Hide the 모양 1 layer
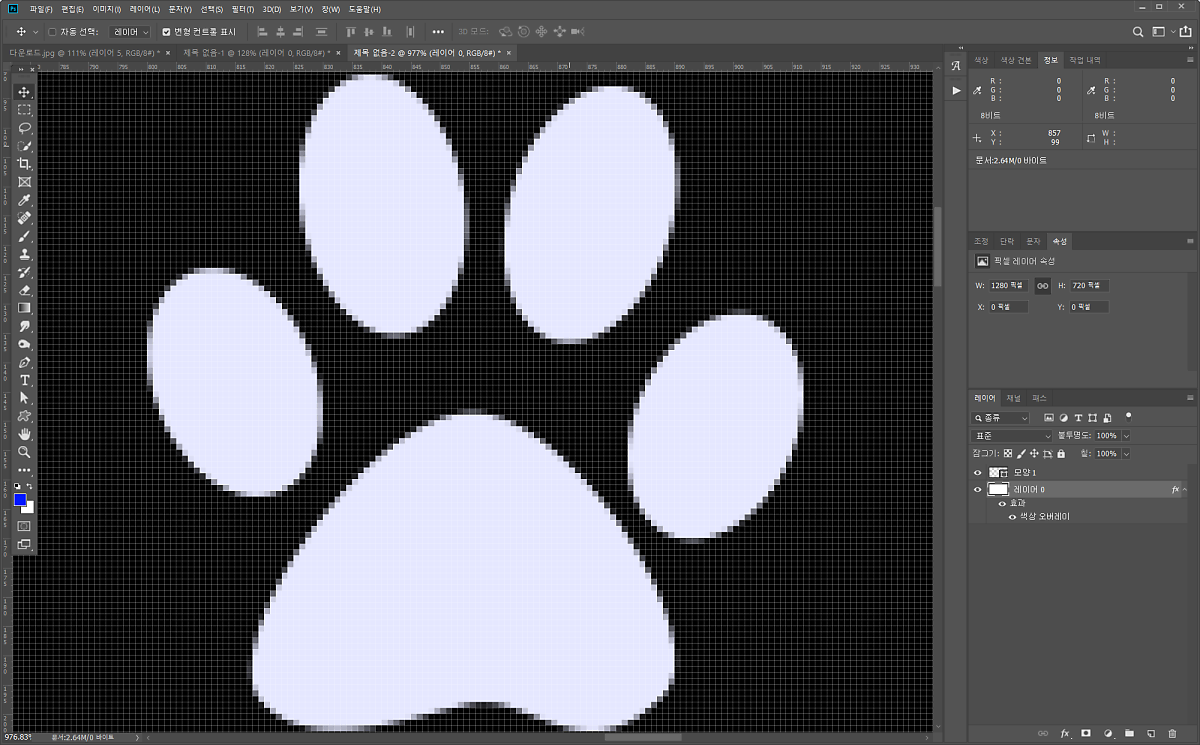Screen dimensions: 1200x745 pyautogui.click(x=978, y=472)
